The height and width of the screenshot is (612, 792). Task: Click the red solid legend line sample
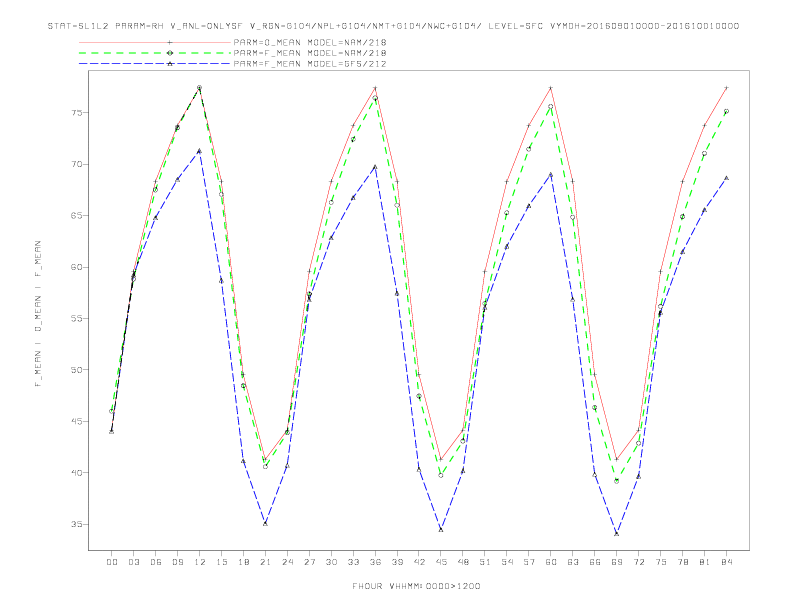pyautogui.click(x=155, y=42)
